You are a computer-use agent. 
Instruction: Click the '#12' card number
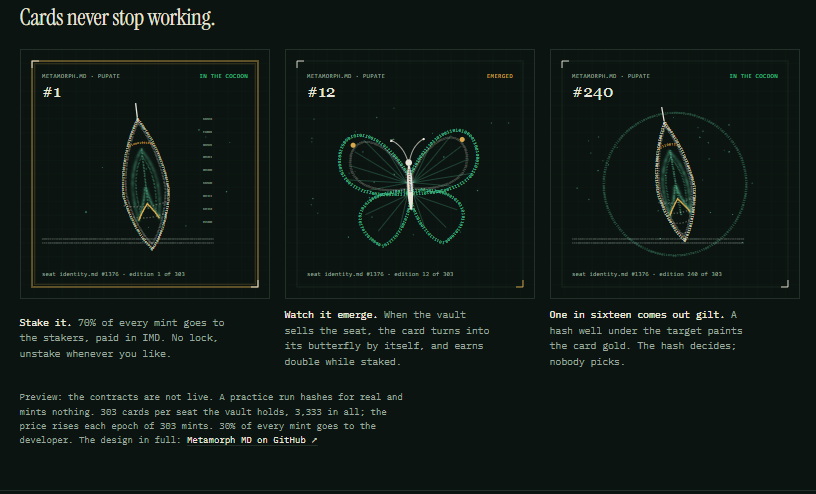[x=321, y=93]
